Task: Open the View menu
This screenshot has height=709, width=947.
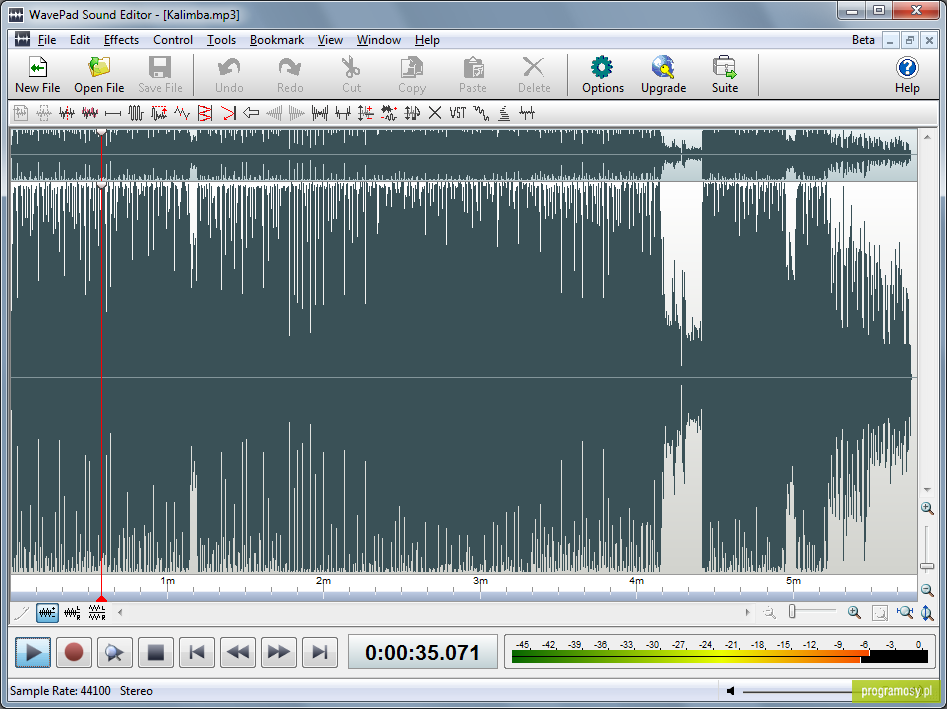Action: click(330, 40)
